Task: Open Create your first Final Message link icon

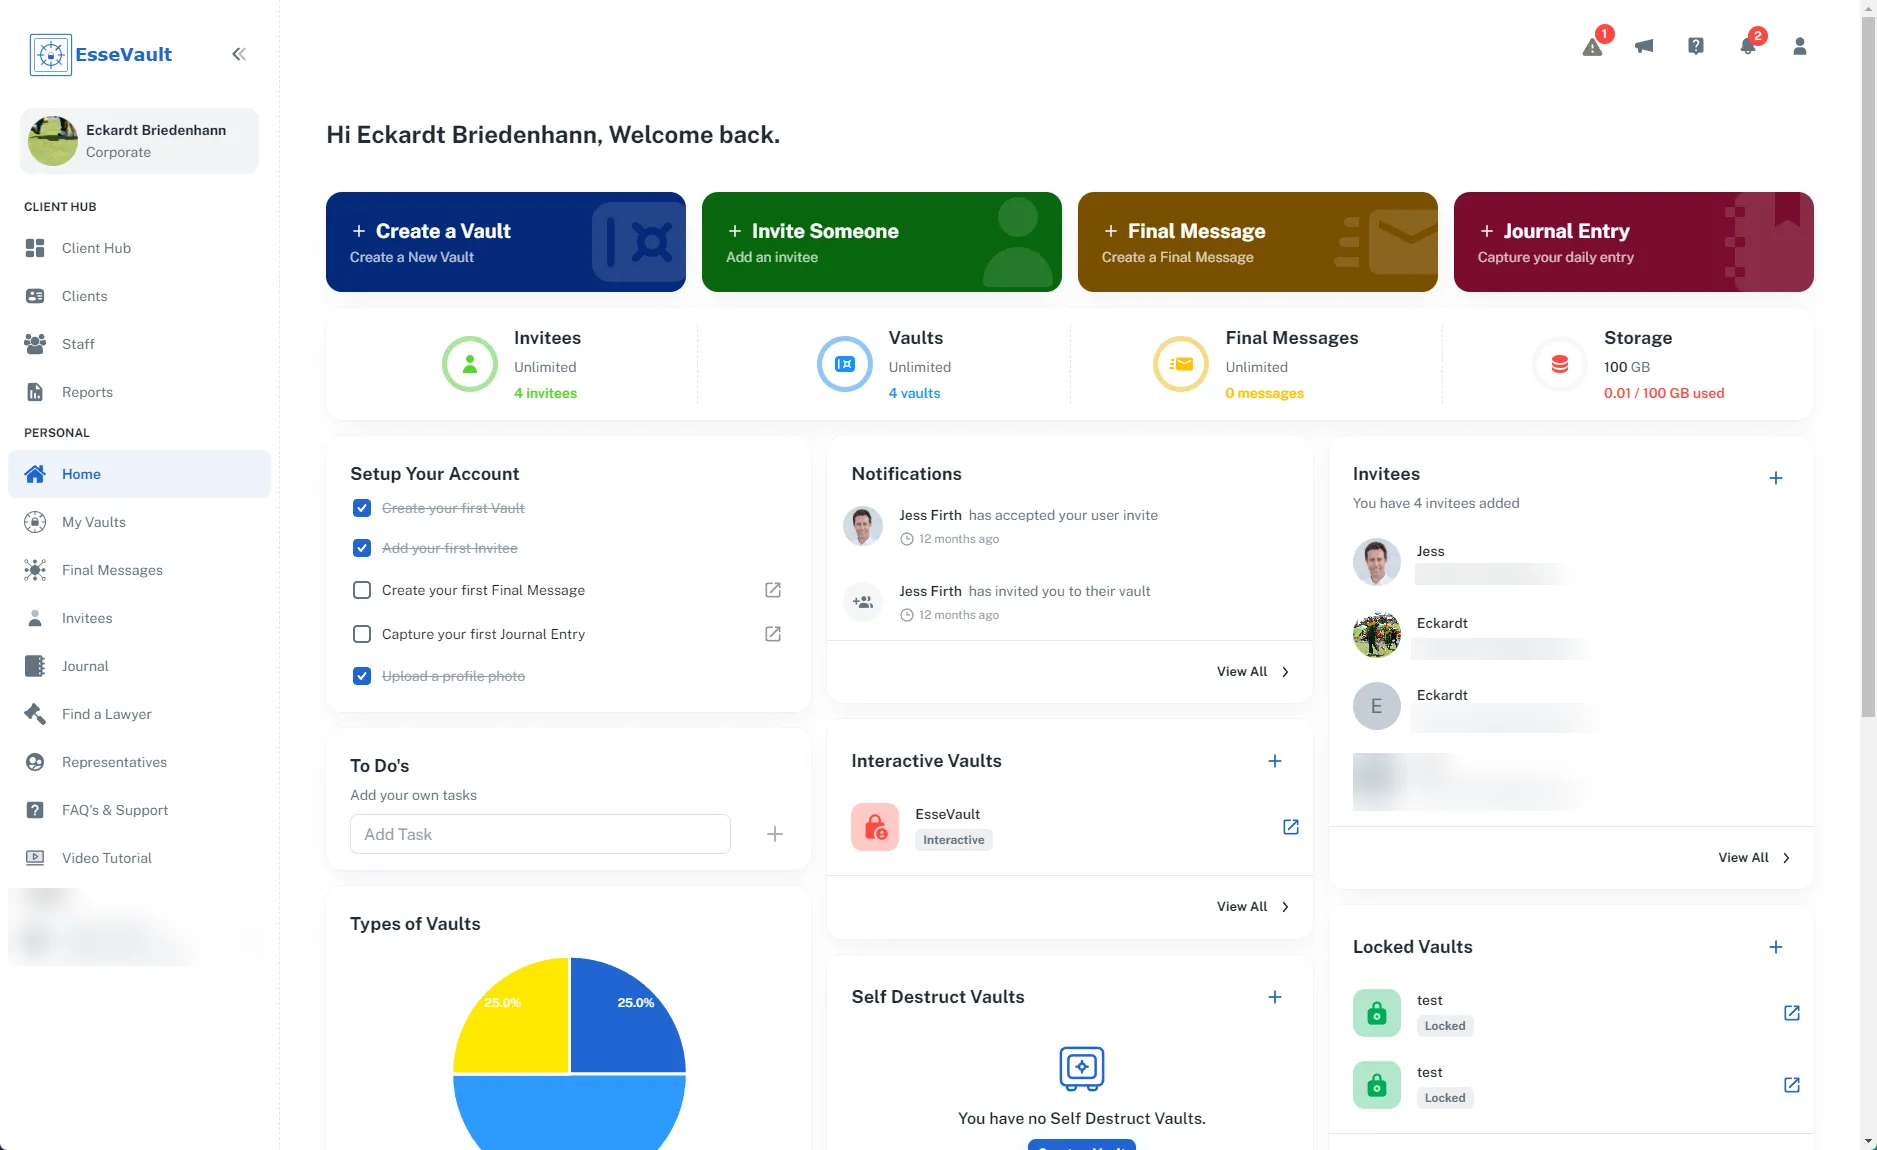Action: pyautogui.click(x=773, y=590)
